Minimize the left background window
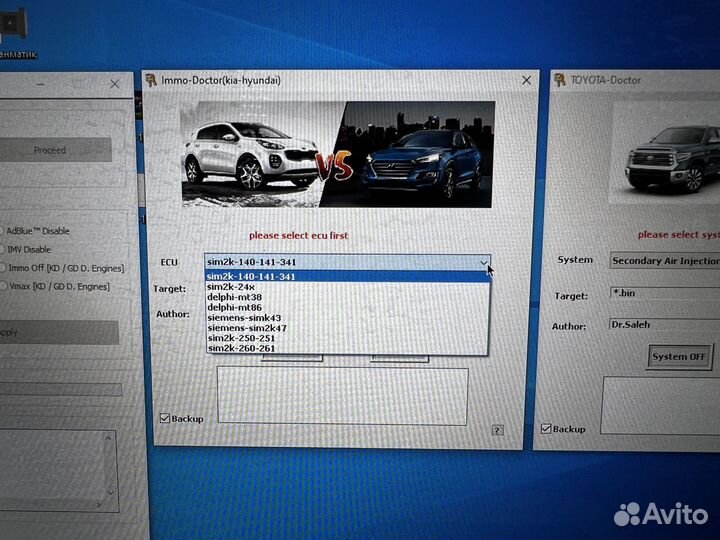This screenshot has width=720, height=540. 40,84
